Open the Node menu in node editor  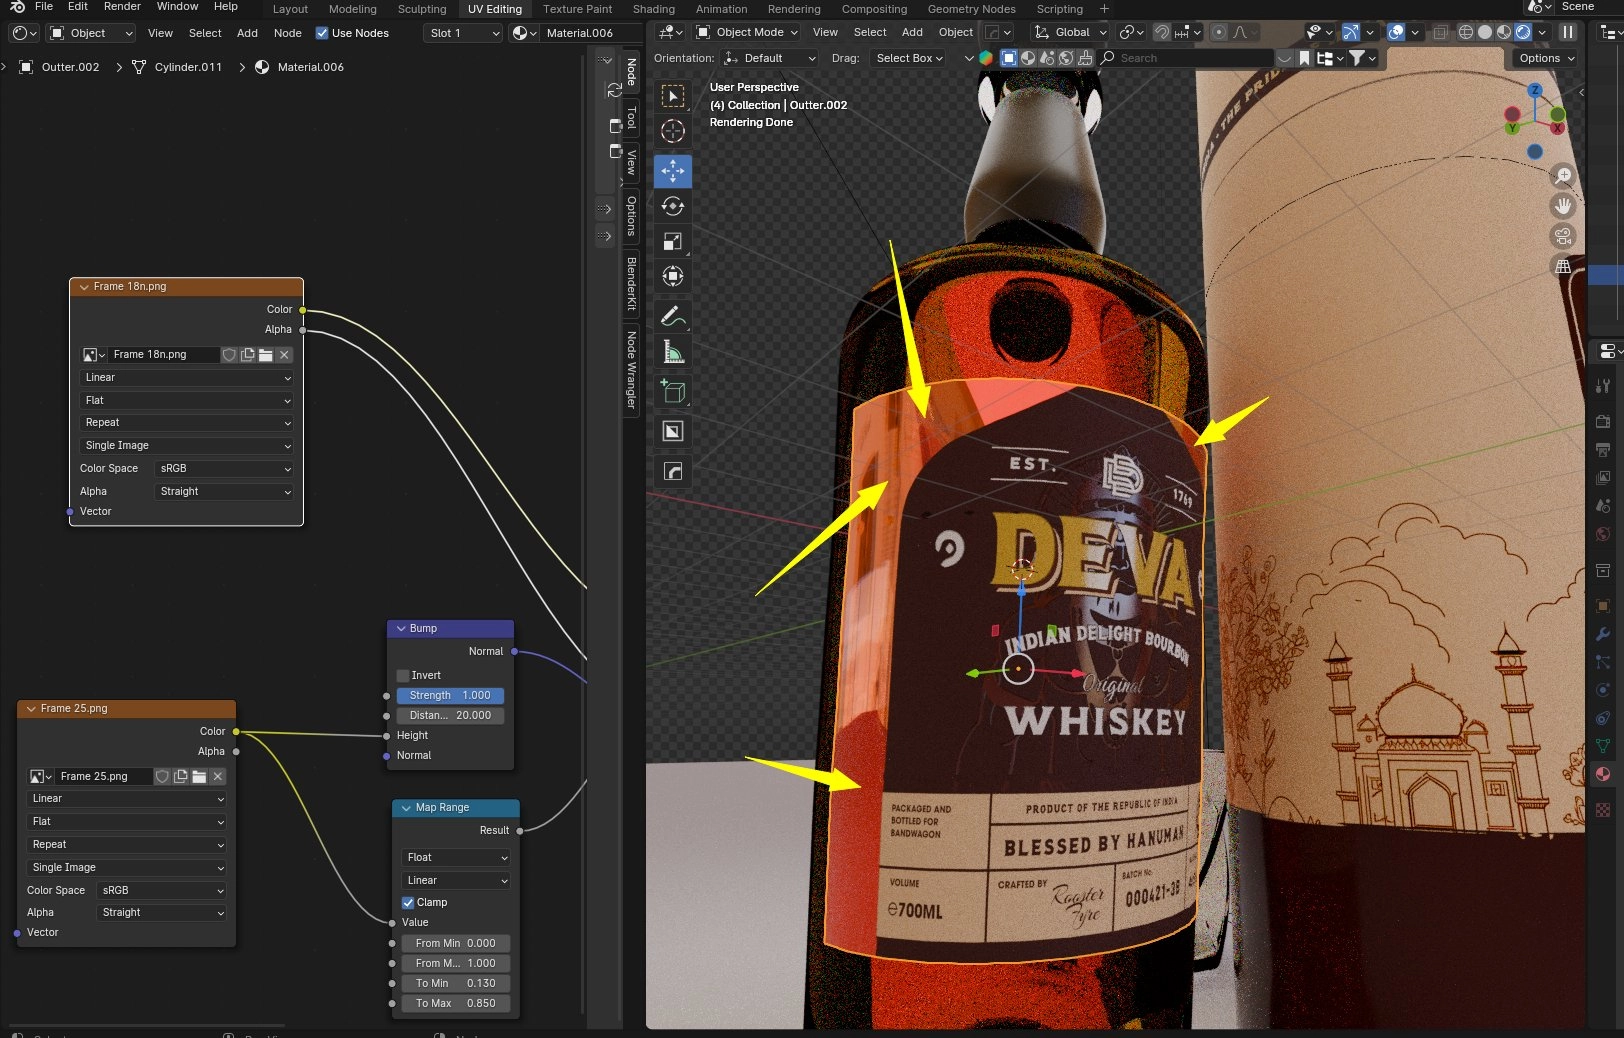pos(288,33)
